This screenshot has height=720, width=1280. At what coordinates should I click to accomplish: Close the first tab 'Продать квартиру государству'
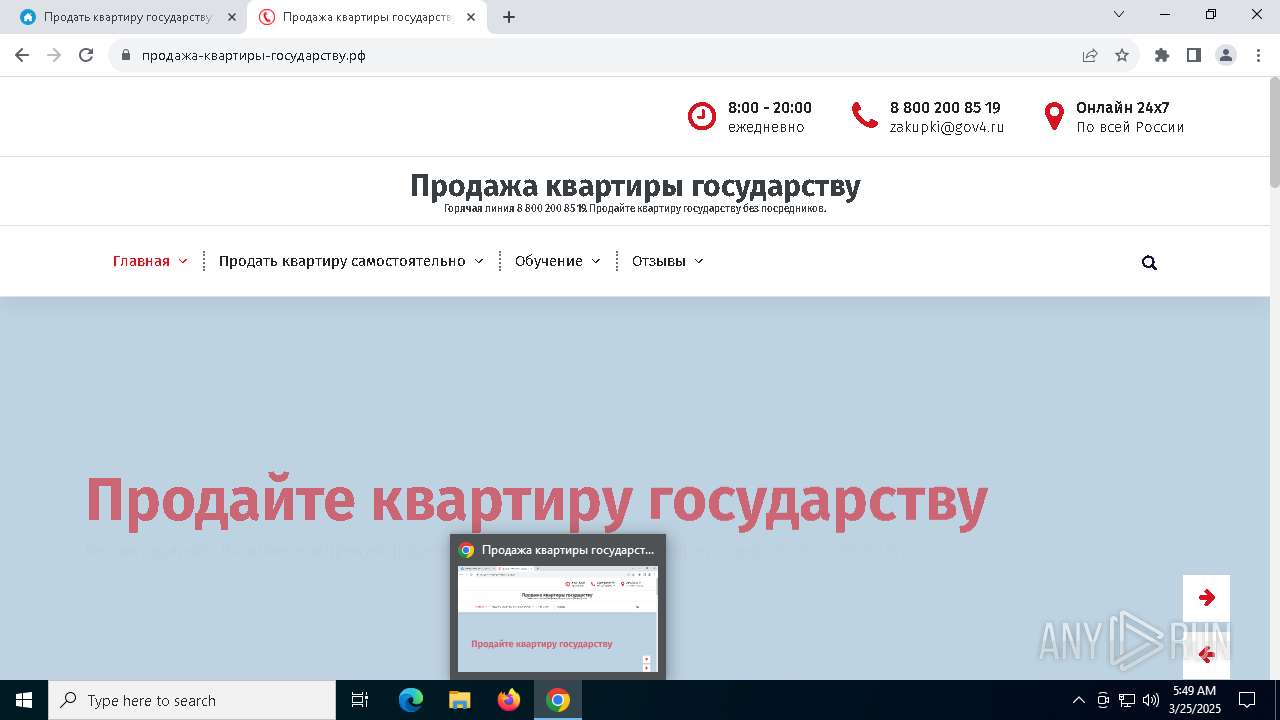(232, 17)
